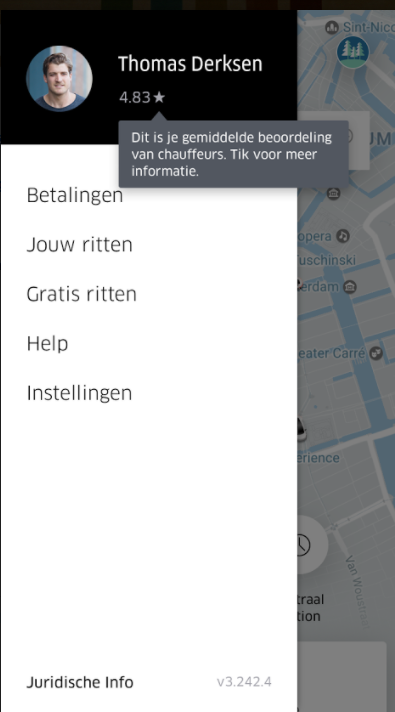The width and height of the screenshot is (395, 712).
Task: Tap the Sint-Nicolaas landmark icon at the top of the map
Action: pyautogui.click(x=332, y=28)
